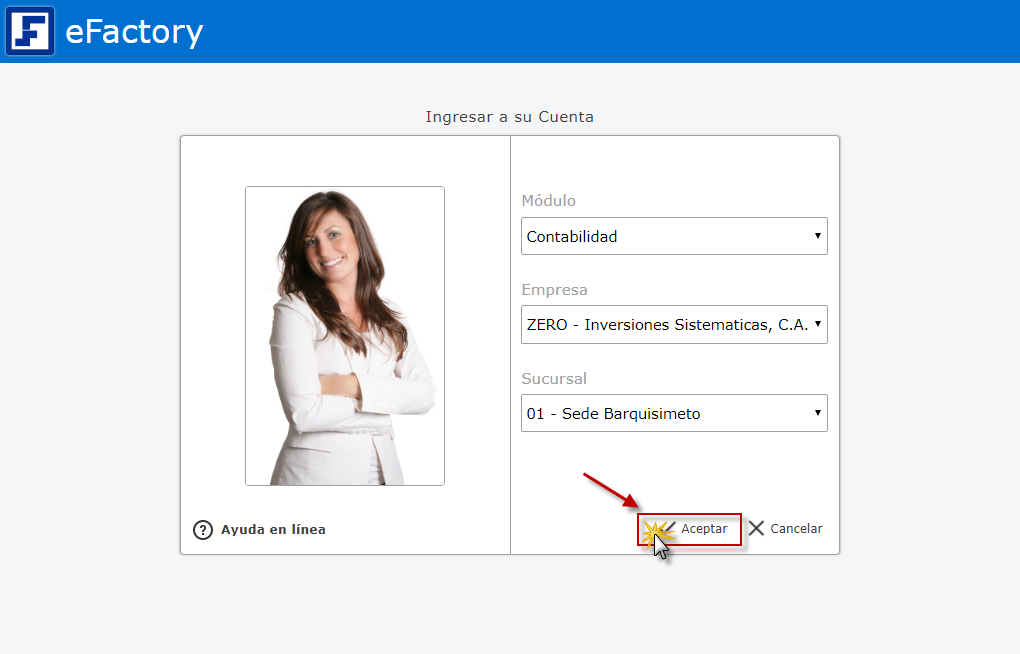Click the Sucursal field label

(x=554, y=379)
